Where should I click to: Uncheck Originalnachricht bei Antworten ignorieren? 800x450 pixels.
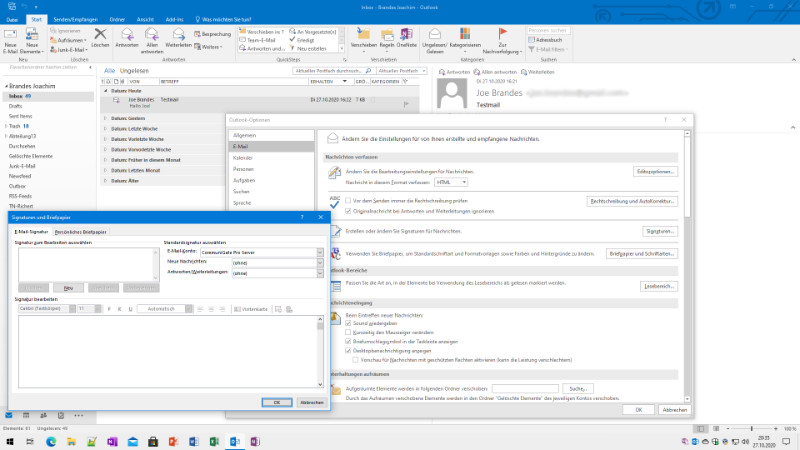[x=348, y=211]
